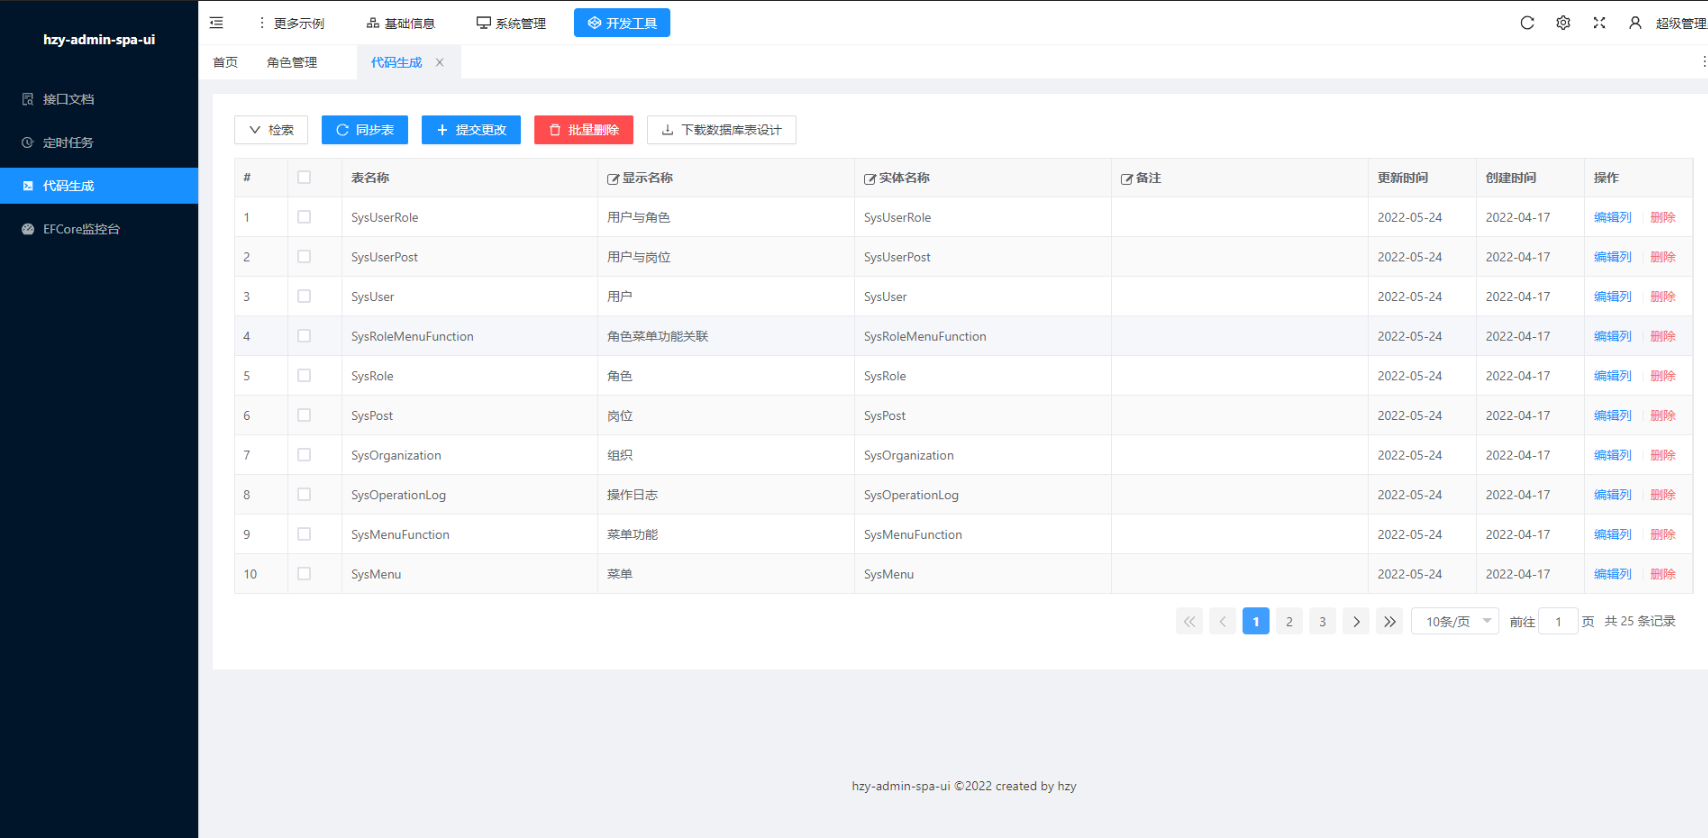Toggle fullscreen with the expand icon
1708x838 pixels.
point(1599,23)
